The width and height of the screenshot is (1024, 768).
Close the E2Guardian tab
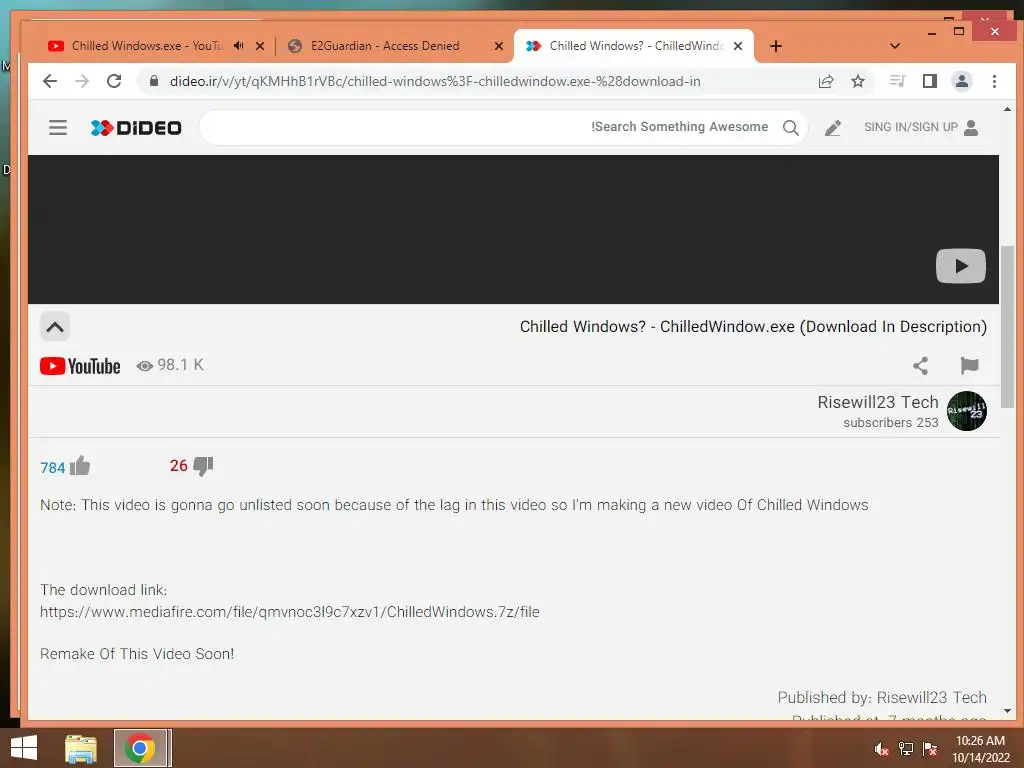499,46
